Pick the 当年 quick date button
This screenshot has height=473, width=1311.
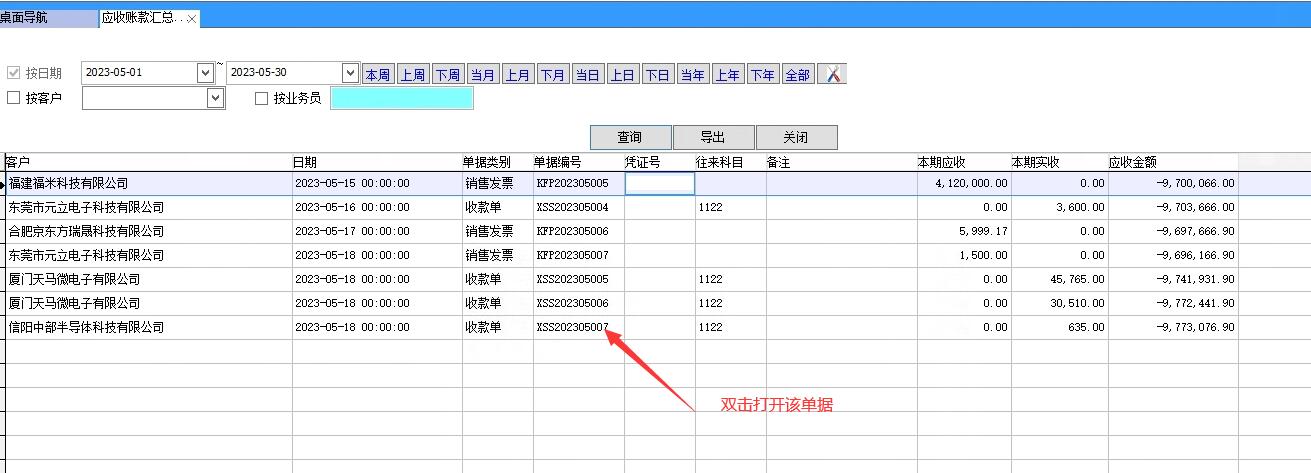[x=692, y=75]
